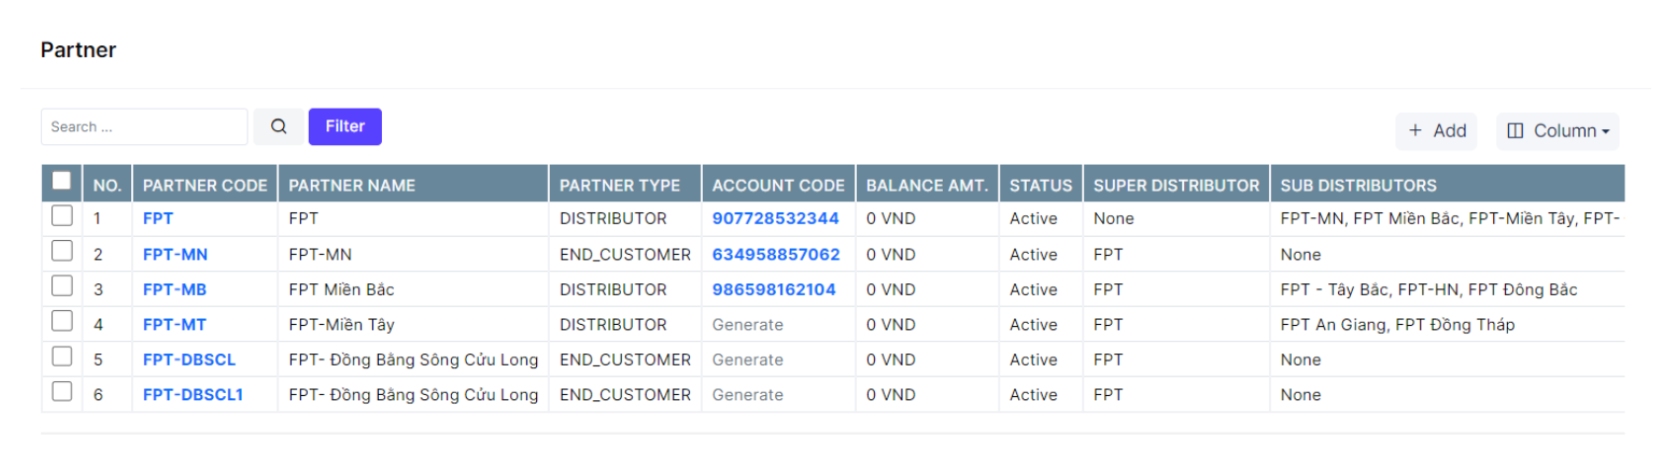This screenshot has height=458, width=1665.
Task: Open account code 634958857062
Action: click(x=776, y=255)
